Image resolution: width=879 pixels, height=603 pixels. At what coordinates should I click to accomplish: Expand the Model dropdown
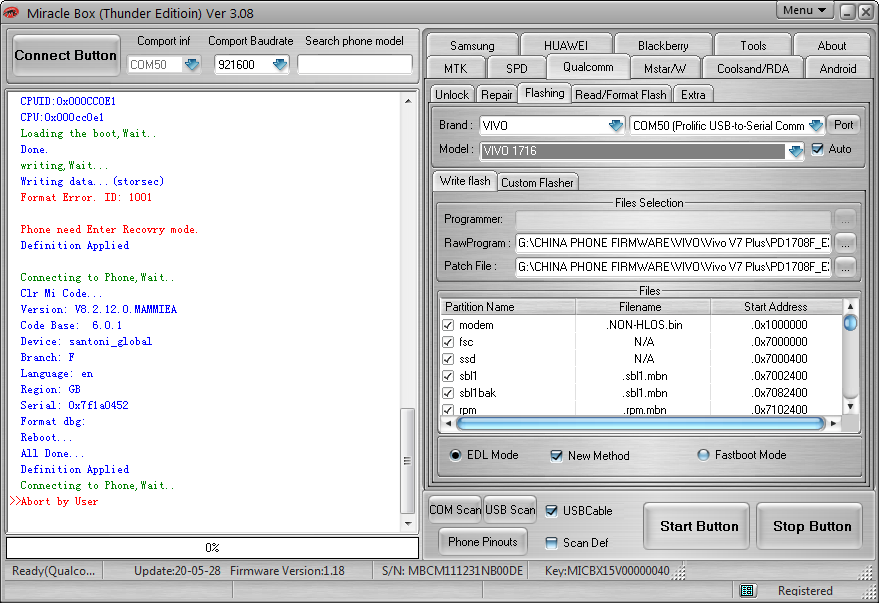pyautogui.click(x=795, y=151)
